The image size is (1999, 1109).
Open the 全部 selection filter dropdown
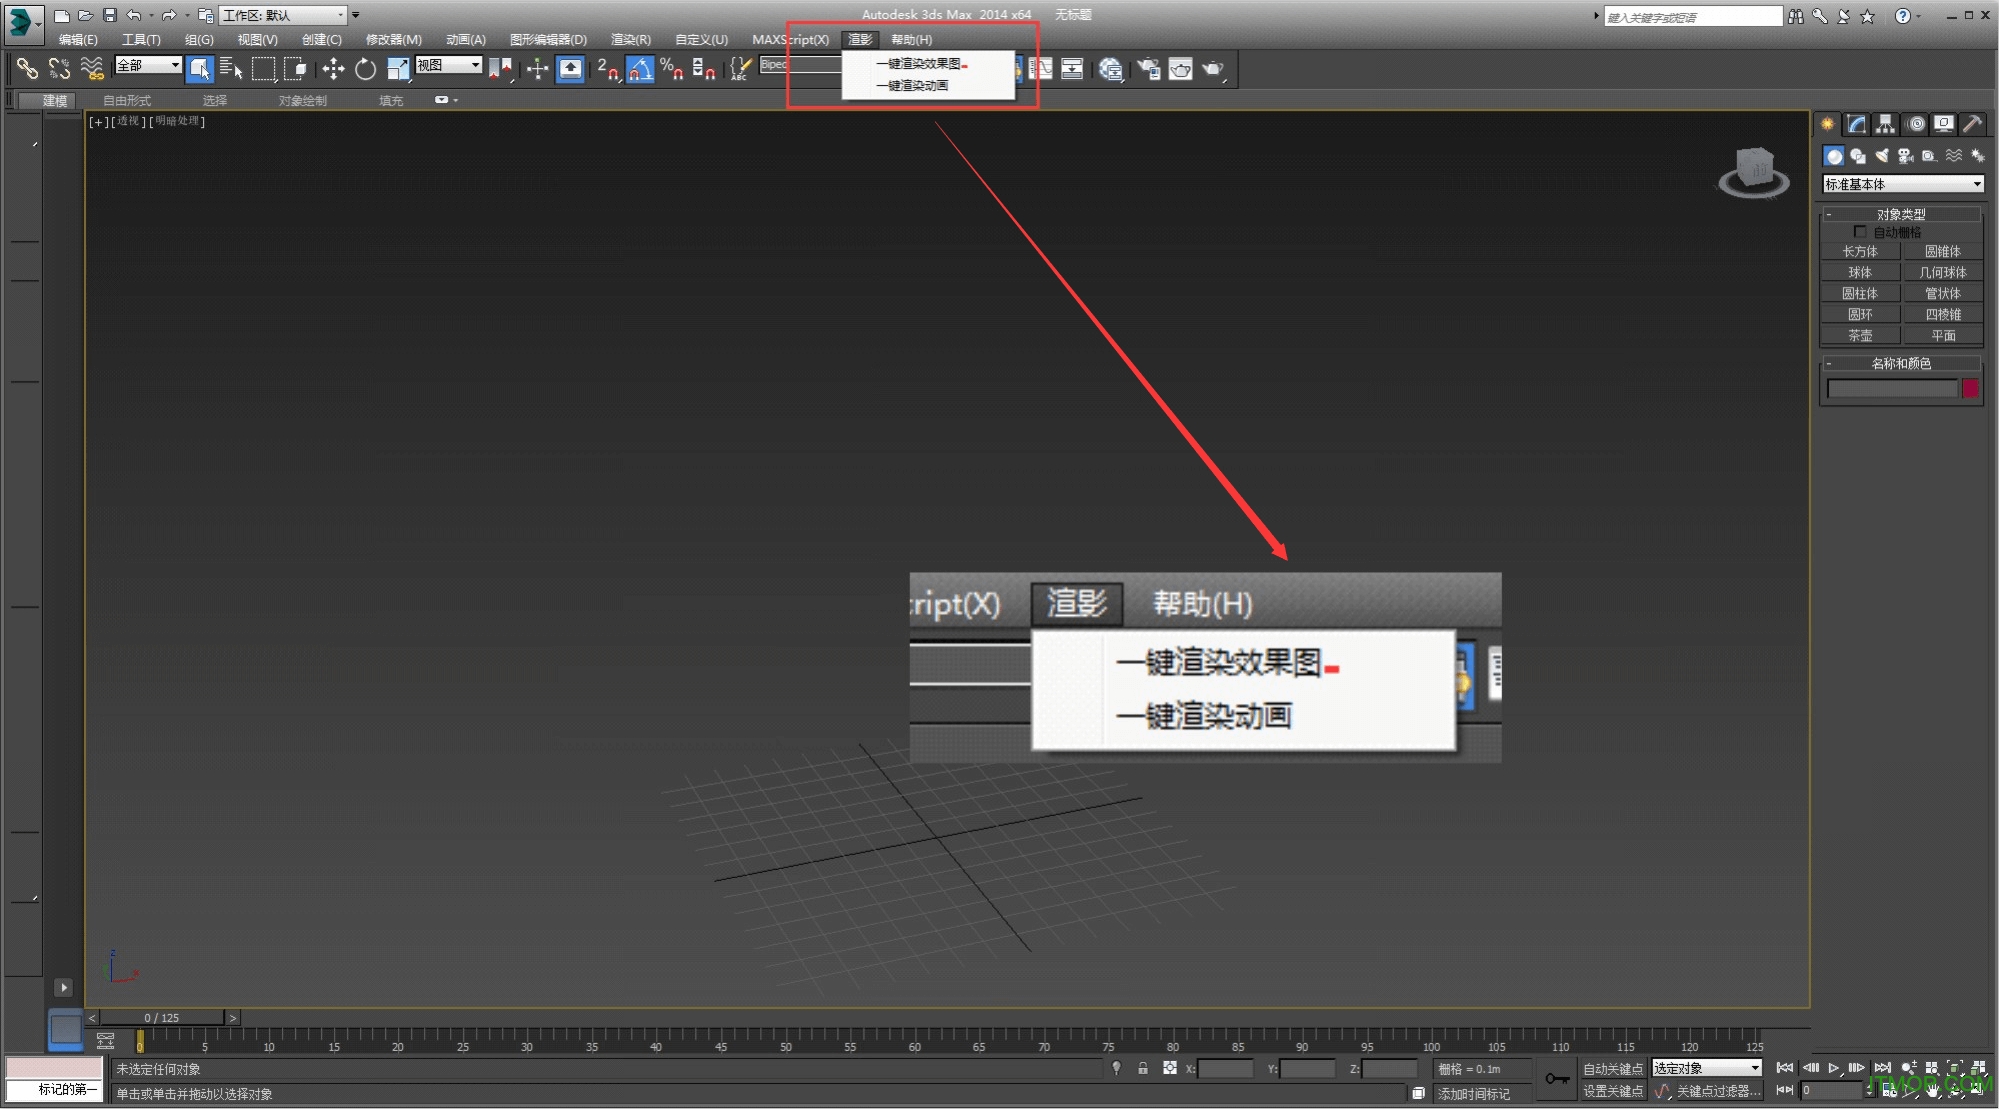click(x=148, y=65)
